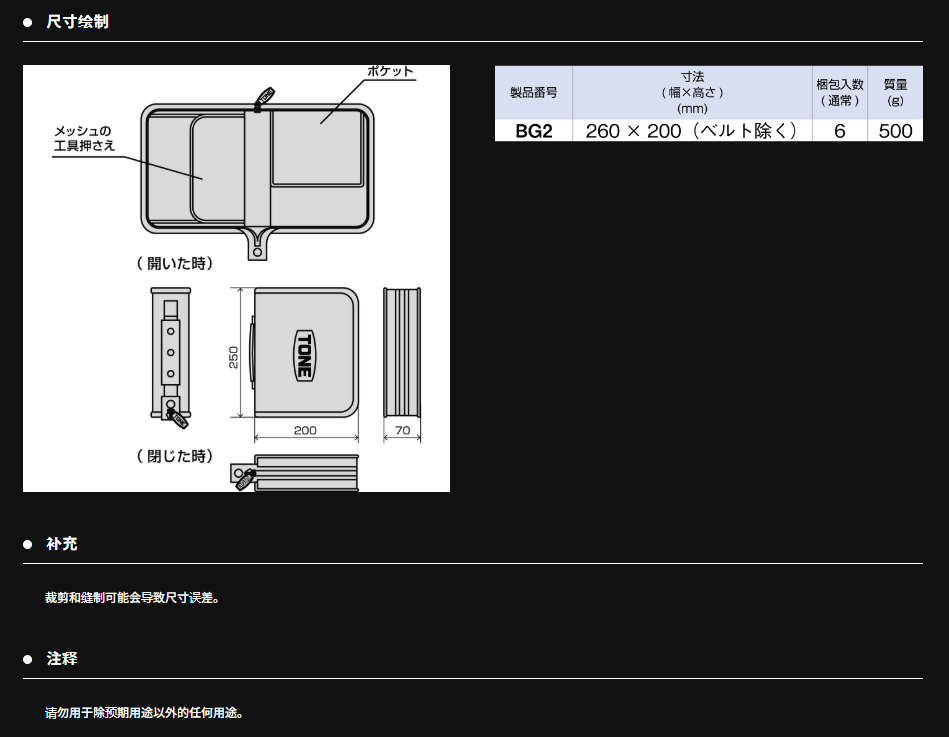The image size is (949, 737).
Task: Select the 补充 section heading
Action: tap(61, 544)
